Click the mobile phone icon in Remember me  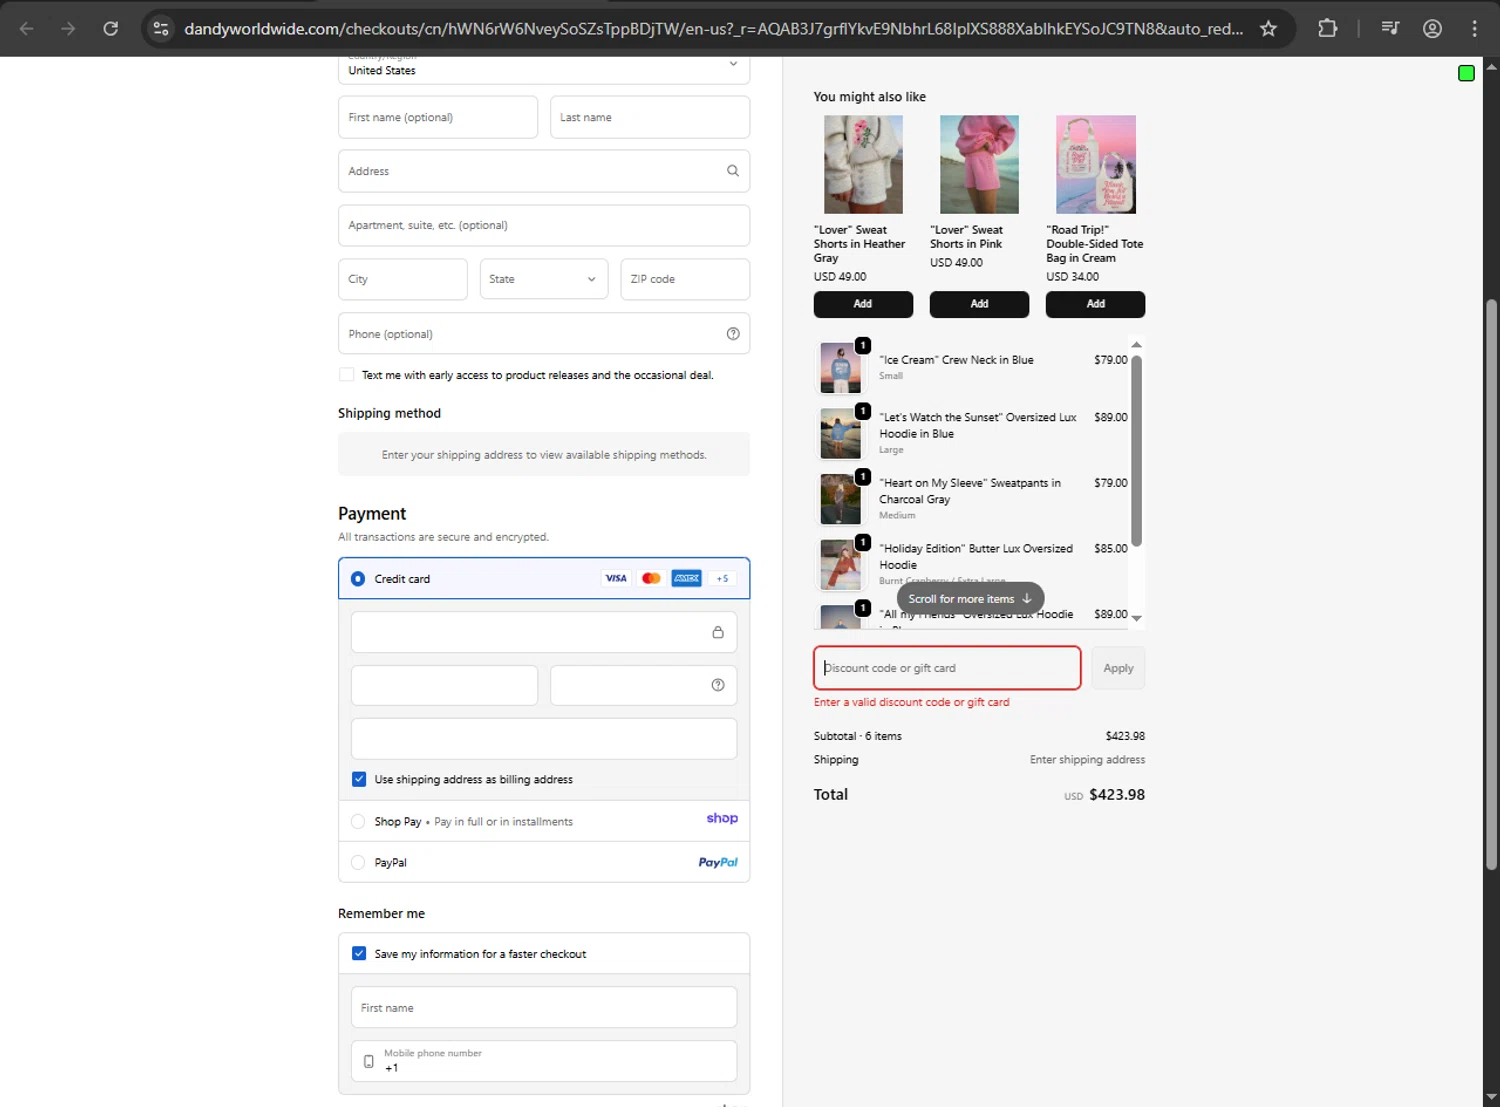click(x=369, y=1061)
